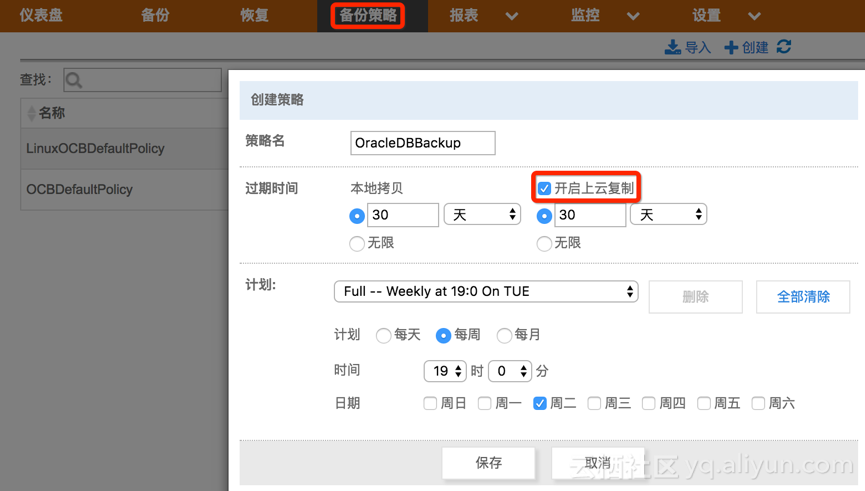Screen dimensions: 865x491
Task: Open the 备份 tab
Action: [x=155, y=15]
